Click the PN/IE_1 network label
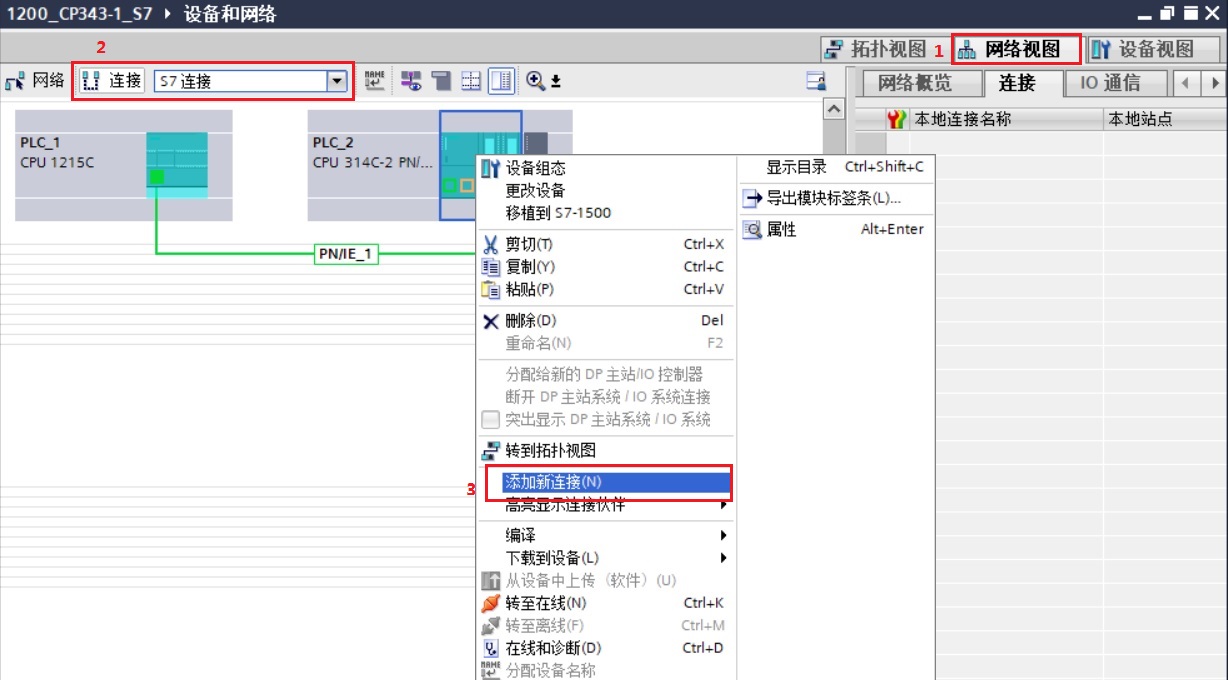Viewport: 1228px width, 680px height. pyautogui.click(x=346, y=254)
